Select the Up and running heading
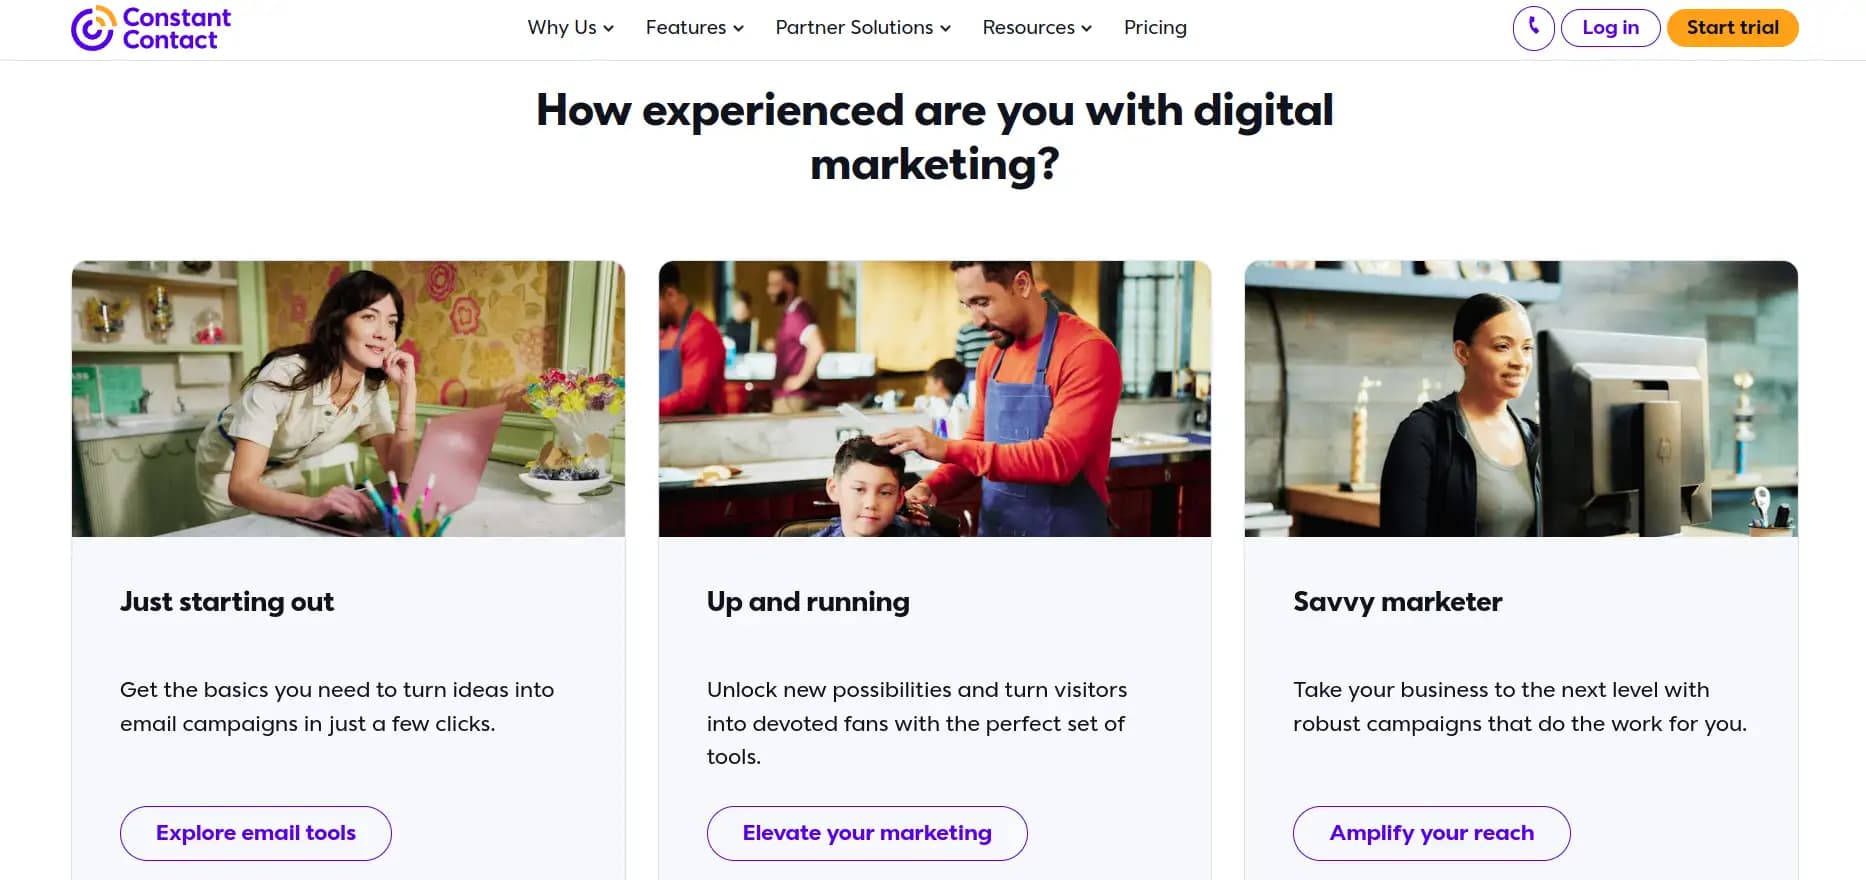The image size is (1866, 880). (808, 602)
